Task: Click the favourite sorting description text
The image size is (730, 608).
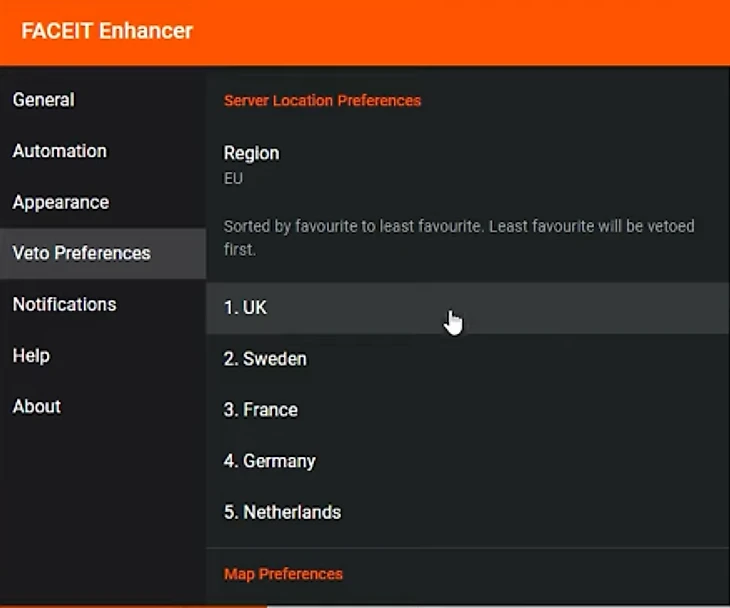Action: (x=459, y=237)
